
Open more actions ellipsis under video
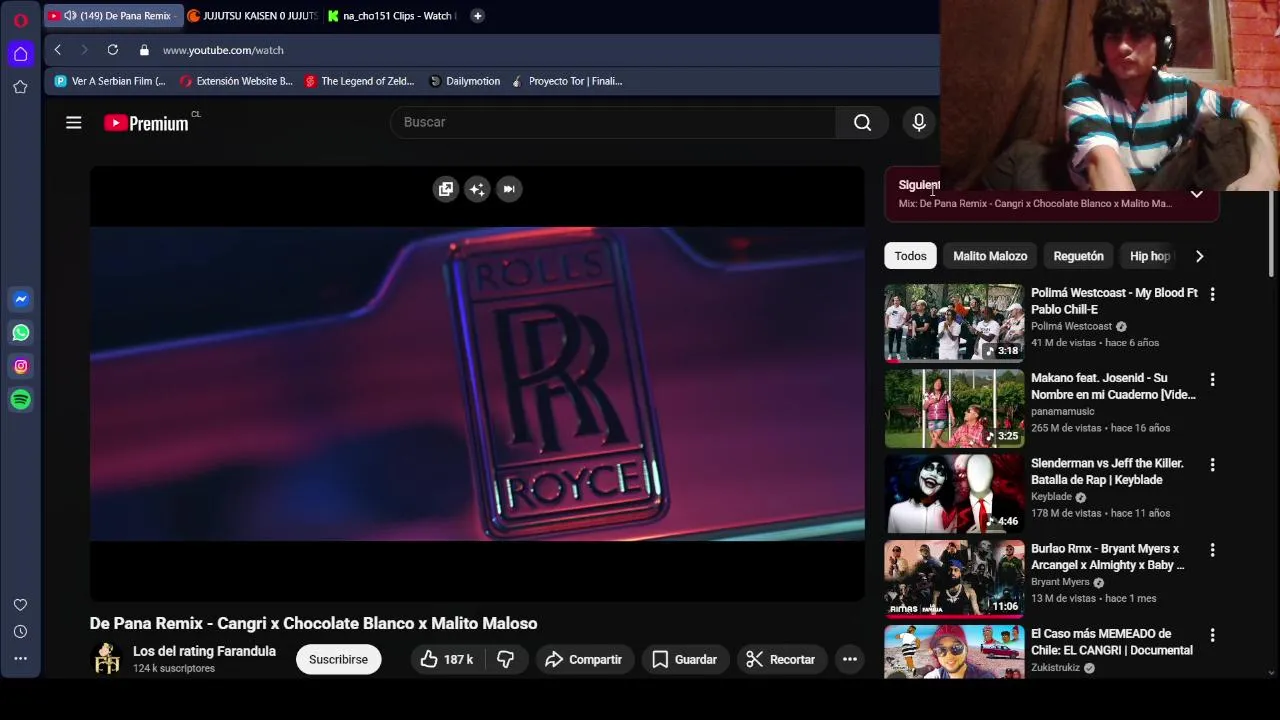[849, 659]
